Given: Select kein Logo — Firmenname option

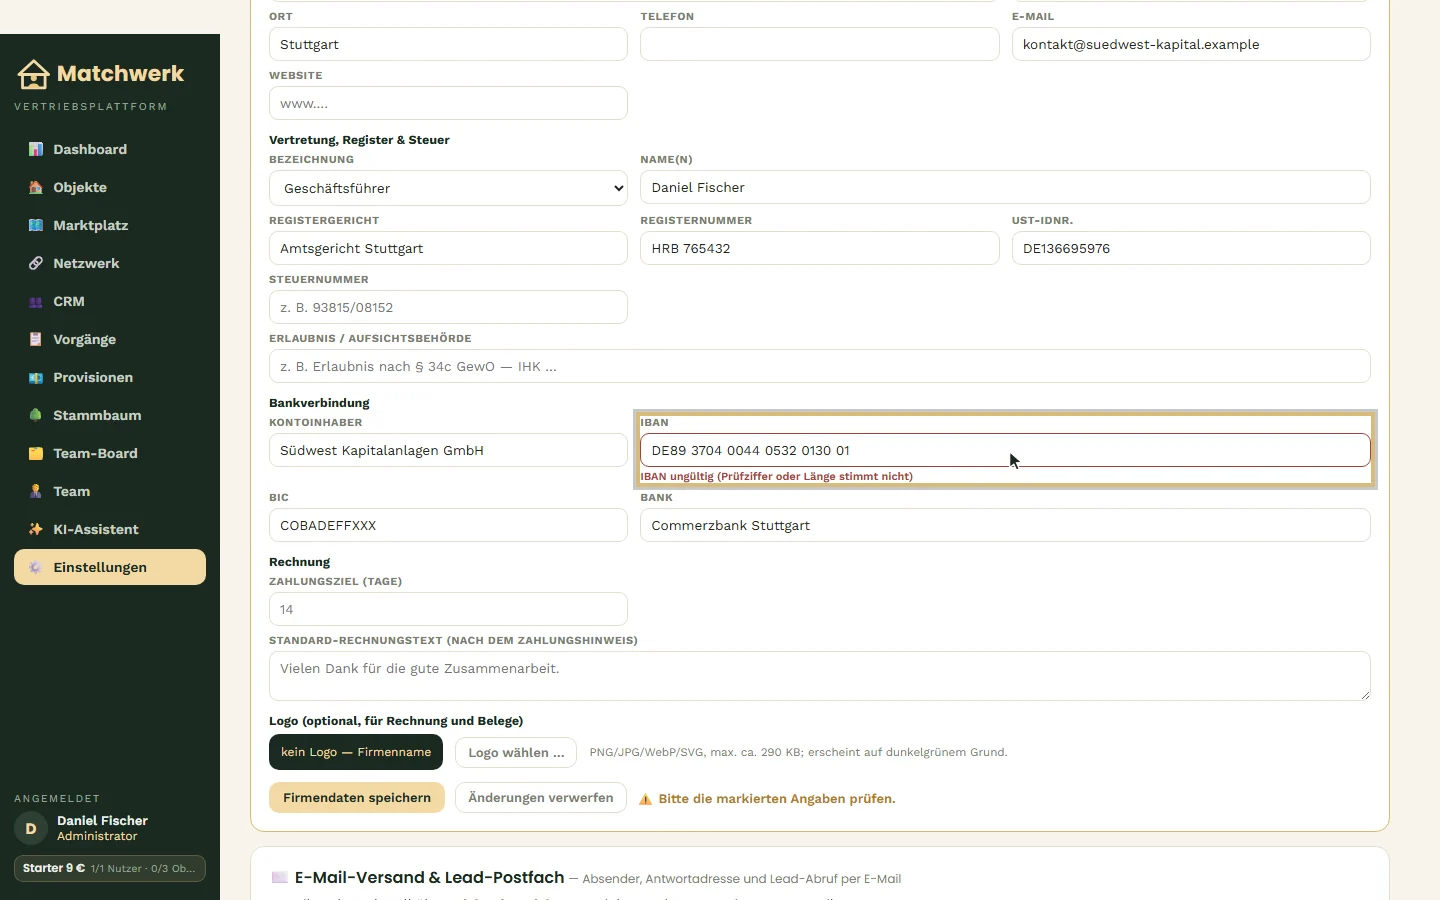Looking at the screenshot, I should click(x=356, y=752).
